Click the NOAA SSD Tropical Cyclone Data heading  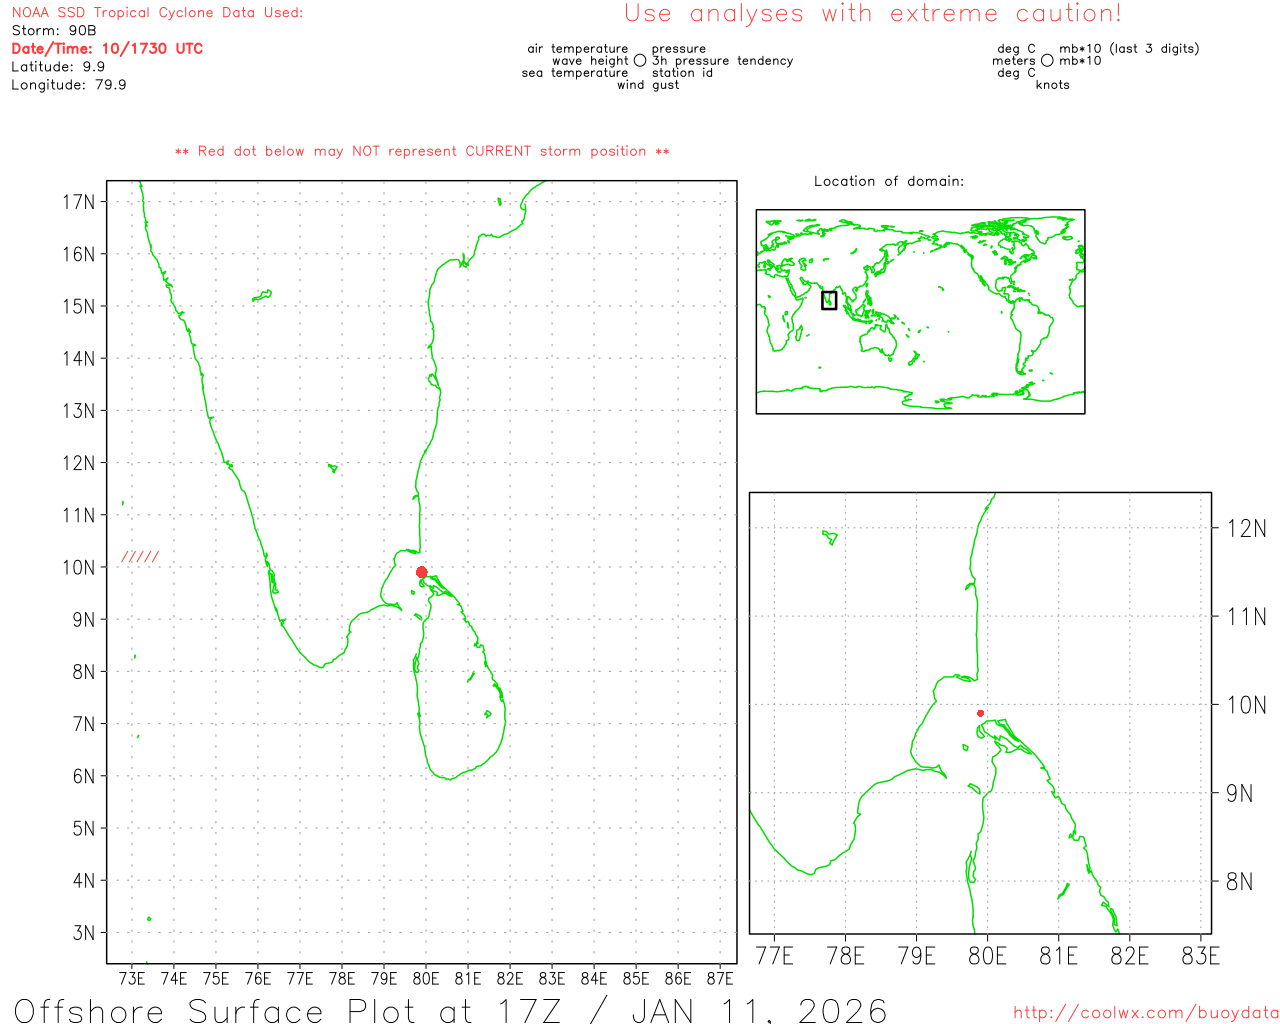point(157,13)
